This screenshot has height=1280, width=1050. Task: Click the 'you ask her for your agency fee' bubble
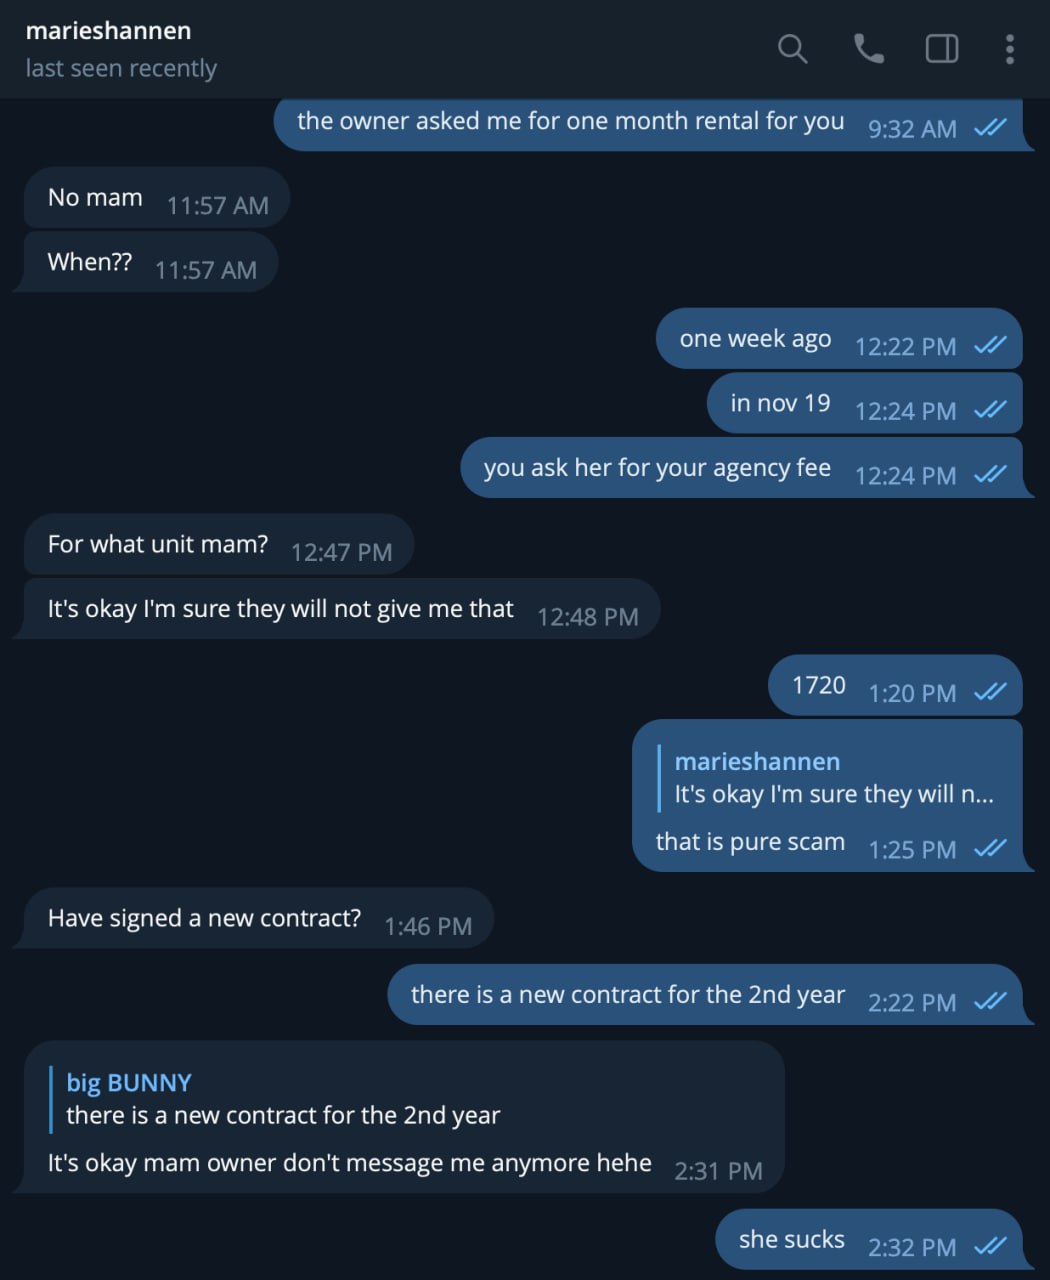pos(657,468)
